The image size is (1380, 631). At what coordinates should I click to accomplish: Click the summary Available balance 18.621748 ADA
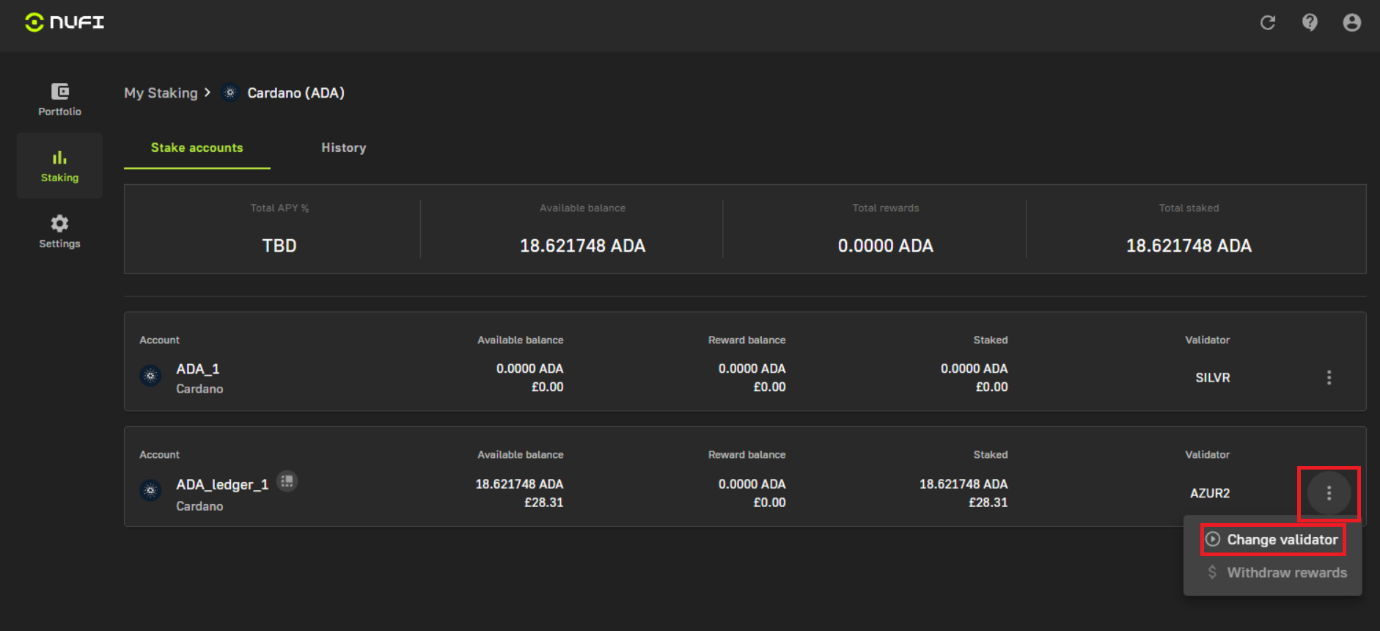point(583,246)
